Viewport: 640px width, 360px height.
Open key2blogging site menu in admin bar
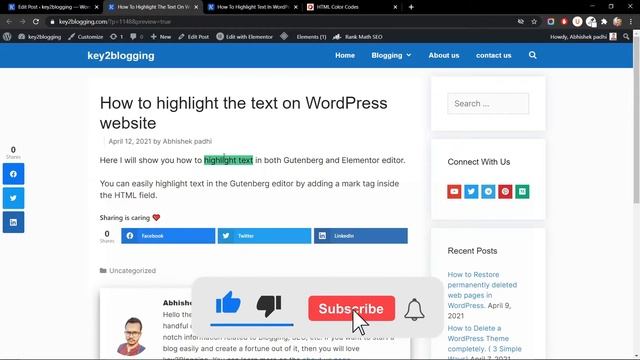40,37
